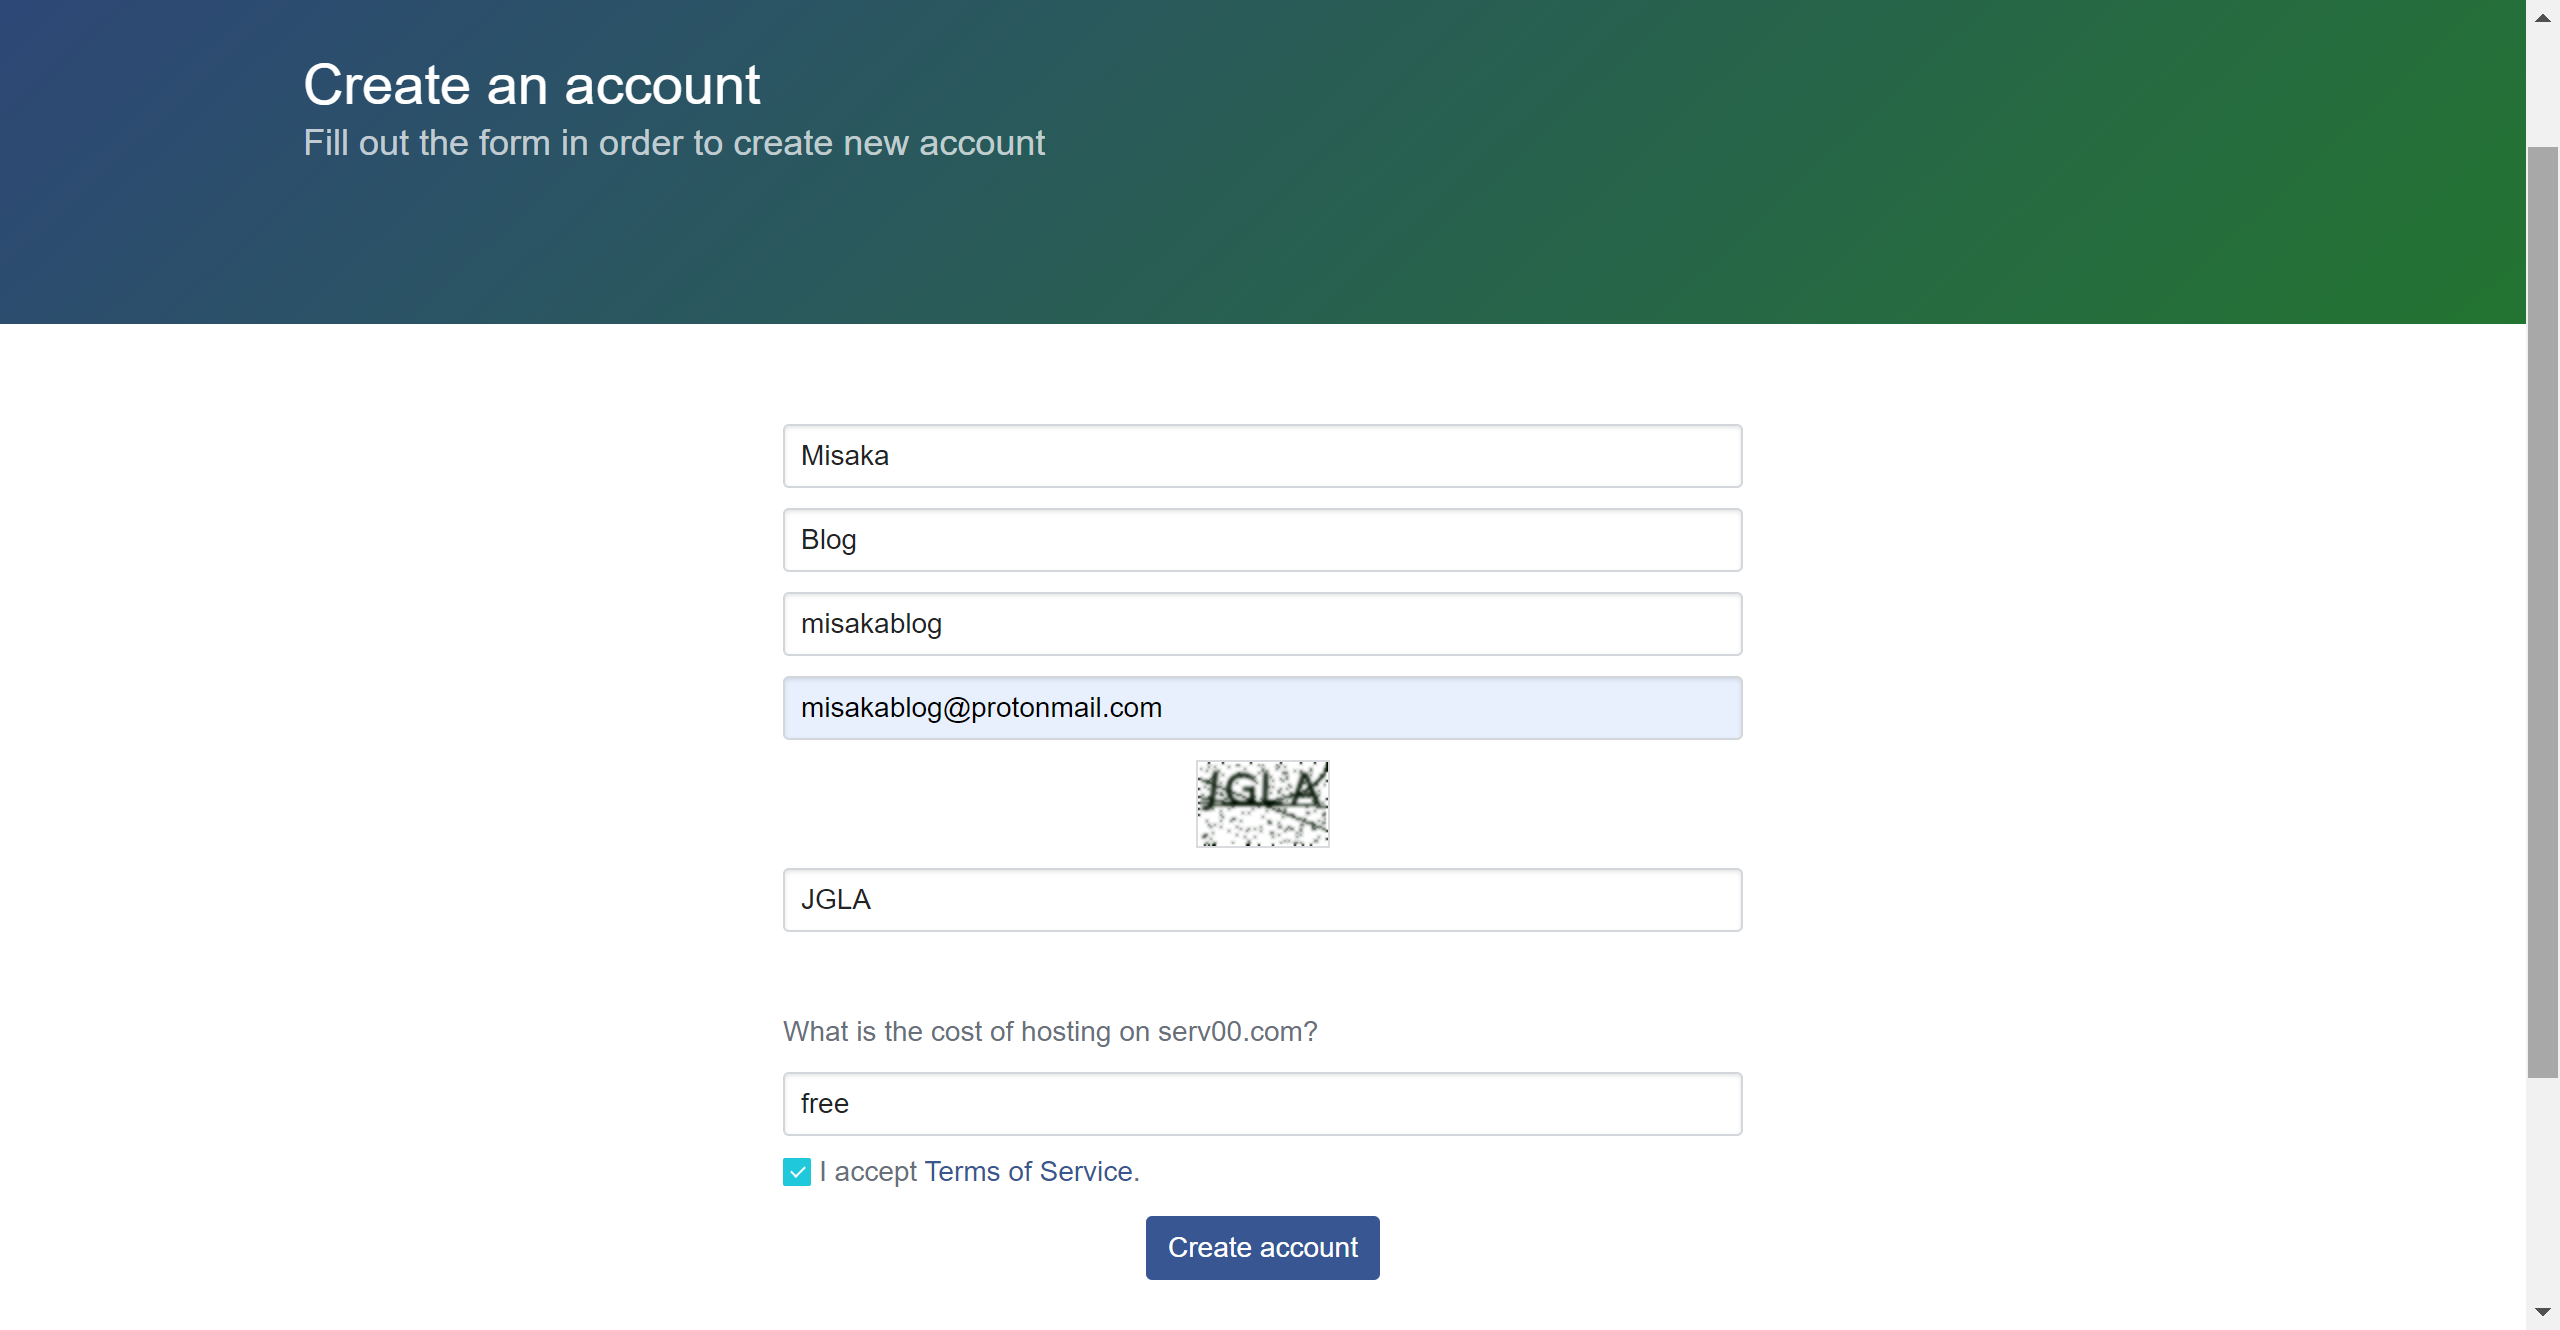Image resolution: width=2560 pixels, height=1330 pixels.
Task: Select the username field with misakablog
Action: tap(1262, 624)
